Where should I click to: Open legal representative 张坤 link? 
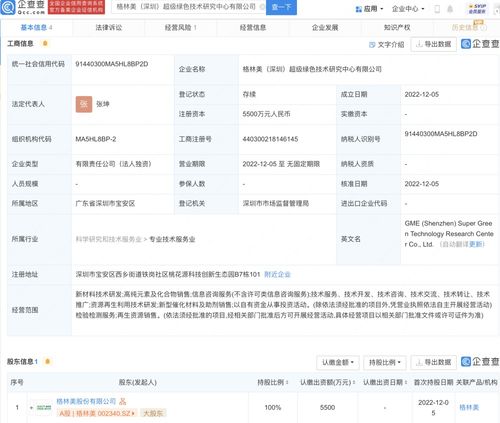pyautogui.click(x=103, y=104)
